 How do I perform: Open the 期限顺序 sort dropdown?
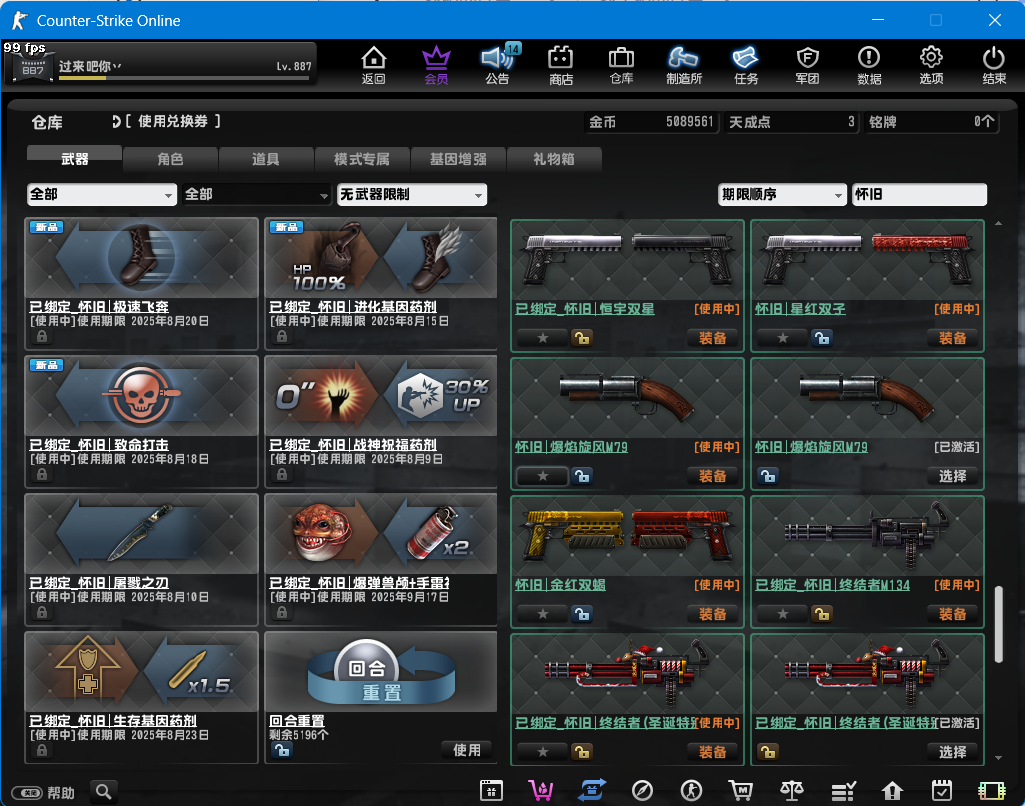(x=782, y=194)
